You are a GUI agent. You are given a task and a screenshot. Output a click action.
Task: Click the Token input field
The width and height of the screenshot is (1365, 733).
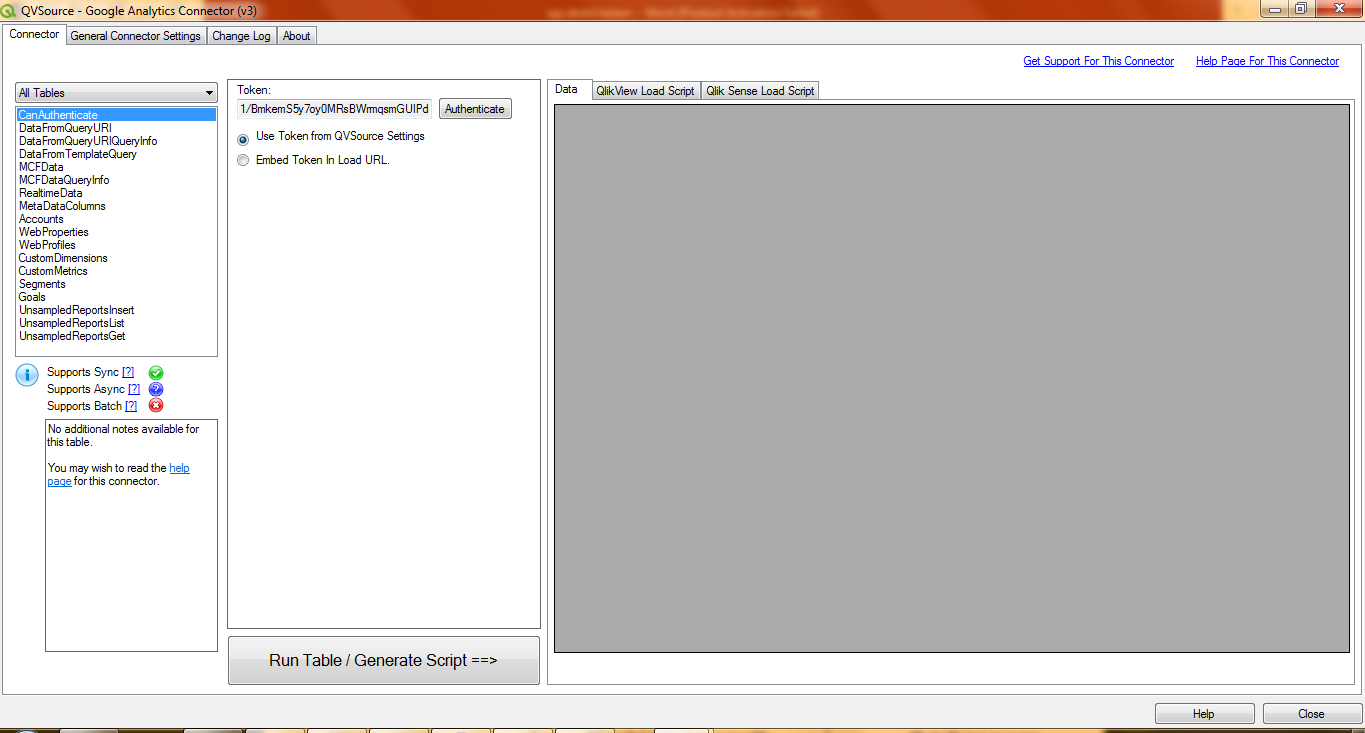coord(334,109)
